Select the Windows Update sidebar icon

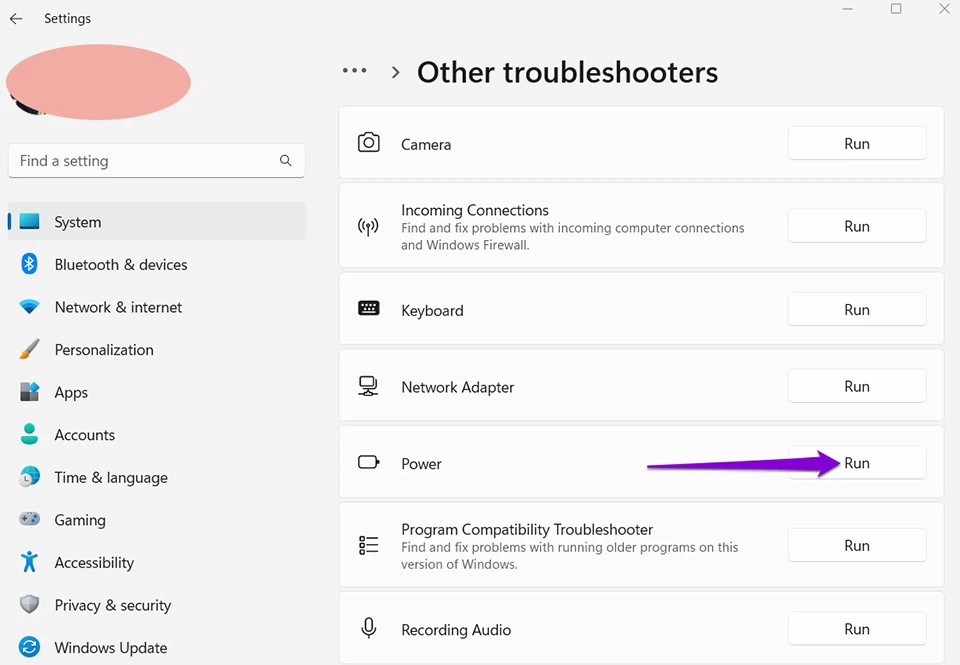pyautogui.click(x=31, y=648)
